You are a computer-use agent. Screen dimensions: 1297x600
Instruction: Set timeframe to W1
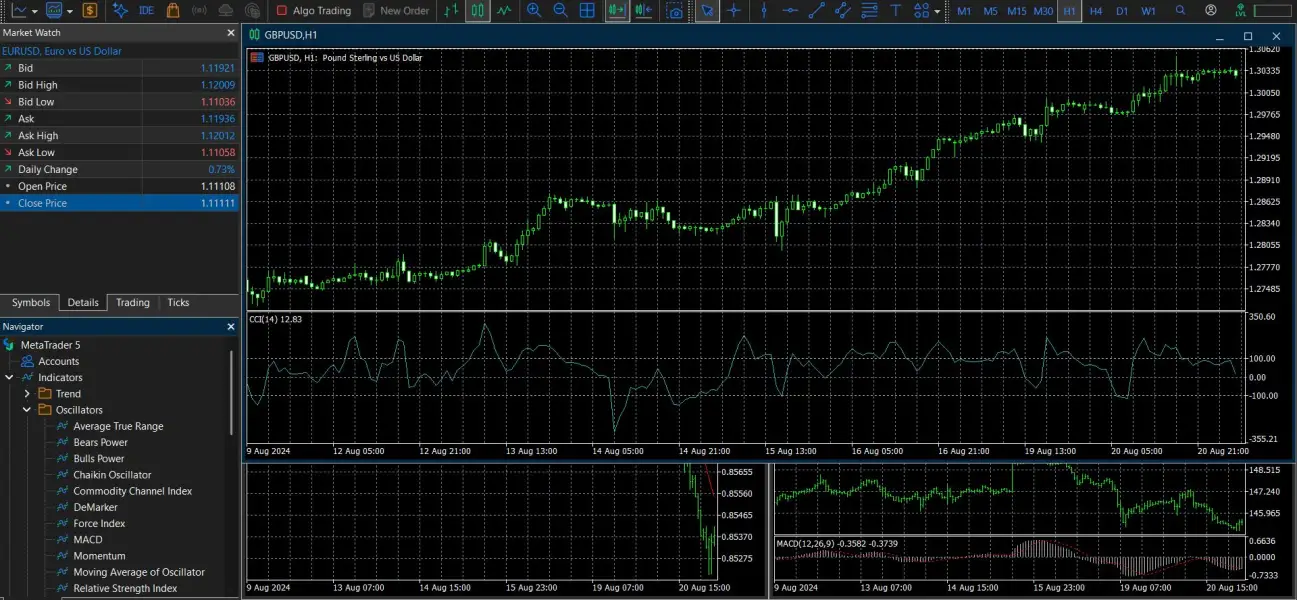1148,11
